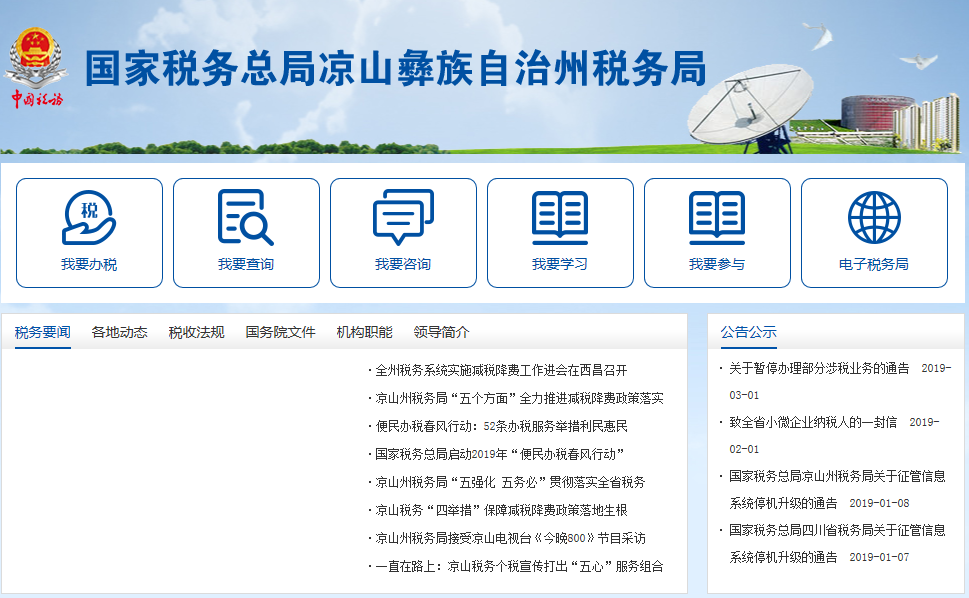
Task: Select the 我要查询 magnifier document icon
Action: (x=246, y=232)
